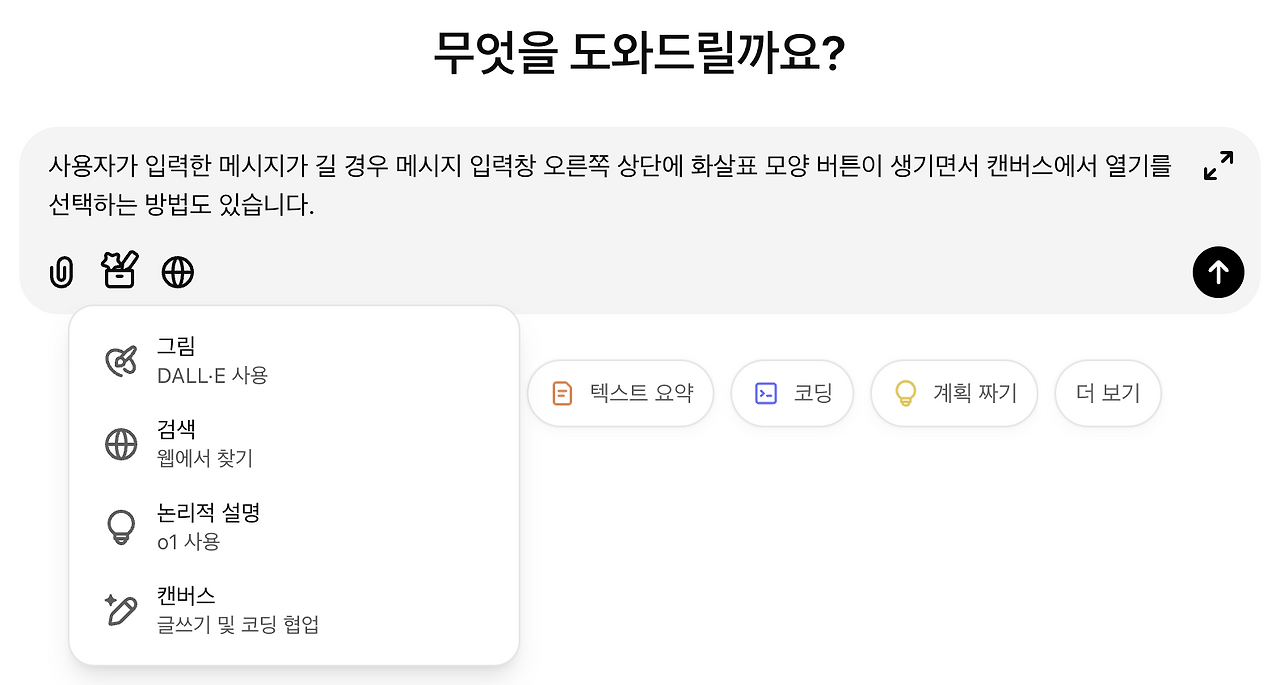This screenshot has width=1280, height=685.
Task: Click the terminal icon on the 코딩 chip
Action: (x=765, y=393)
